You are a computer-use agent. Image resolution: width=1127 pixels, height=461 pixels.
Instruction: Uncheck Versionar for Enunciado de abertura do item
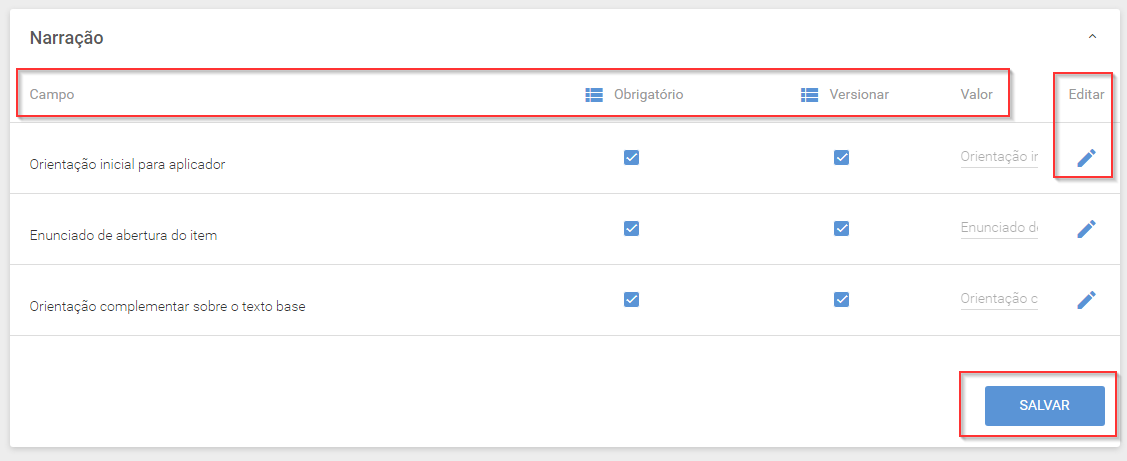[x=841, y=228]
